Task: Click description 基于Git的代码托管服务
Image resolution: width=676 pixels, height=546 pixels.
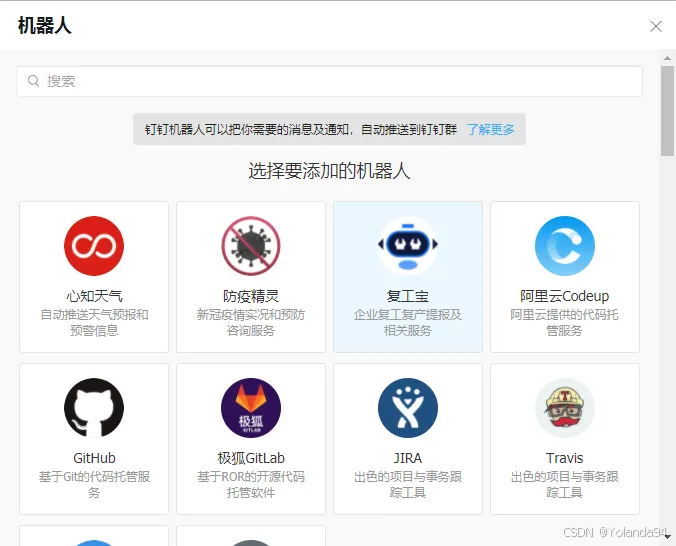Action: click(x=94, y=484)
